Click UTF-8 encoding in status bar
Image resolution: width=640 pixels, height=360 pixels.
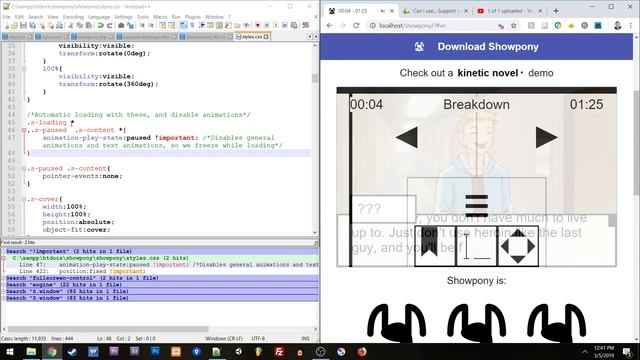(x=258, y=338)
